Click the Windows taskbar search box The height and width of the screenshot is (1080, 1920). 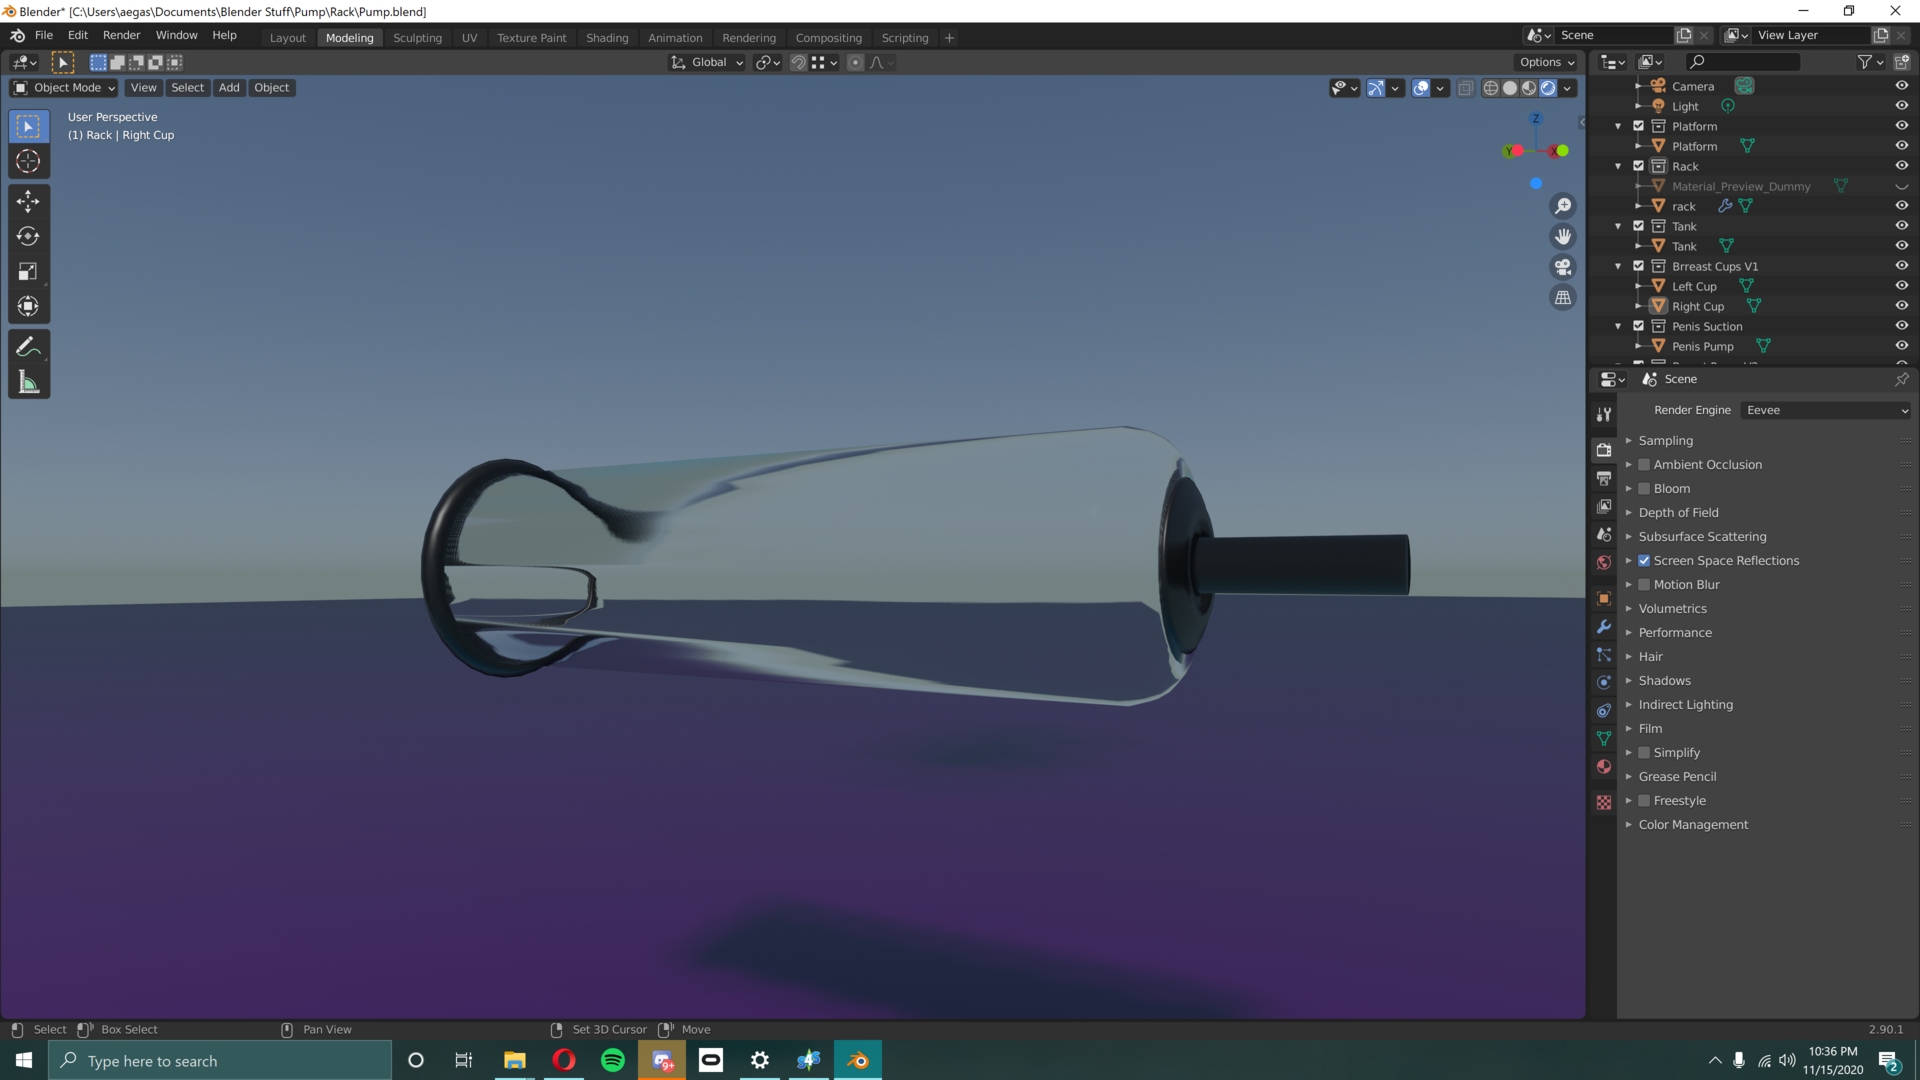(x=220, y=1061)
